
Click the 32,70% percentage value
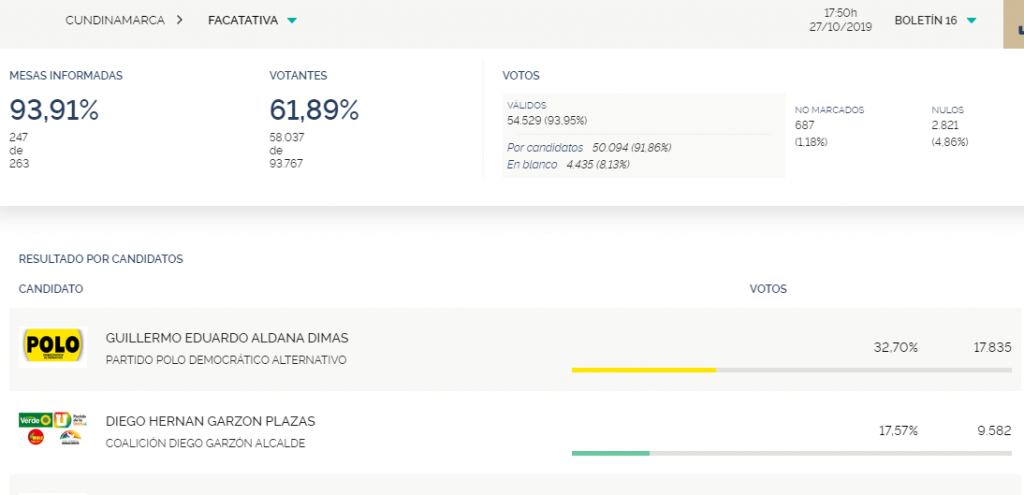tap(896, 348)
